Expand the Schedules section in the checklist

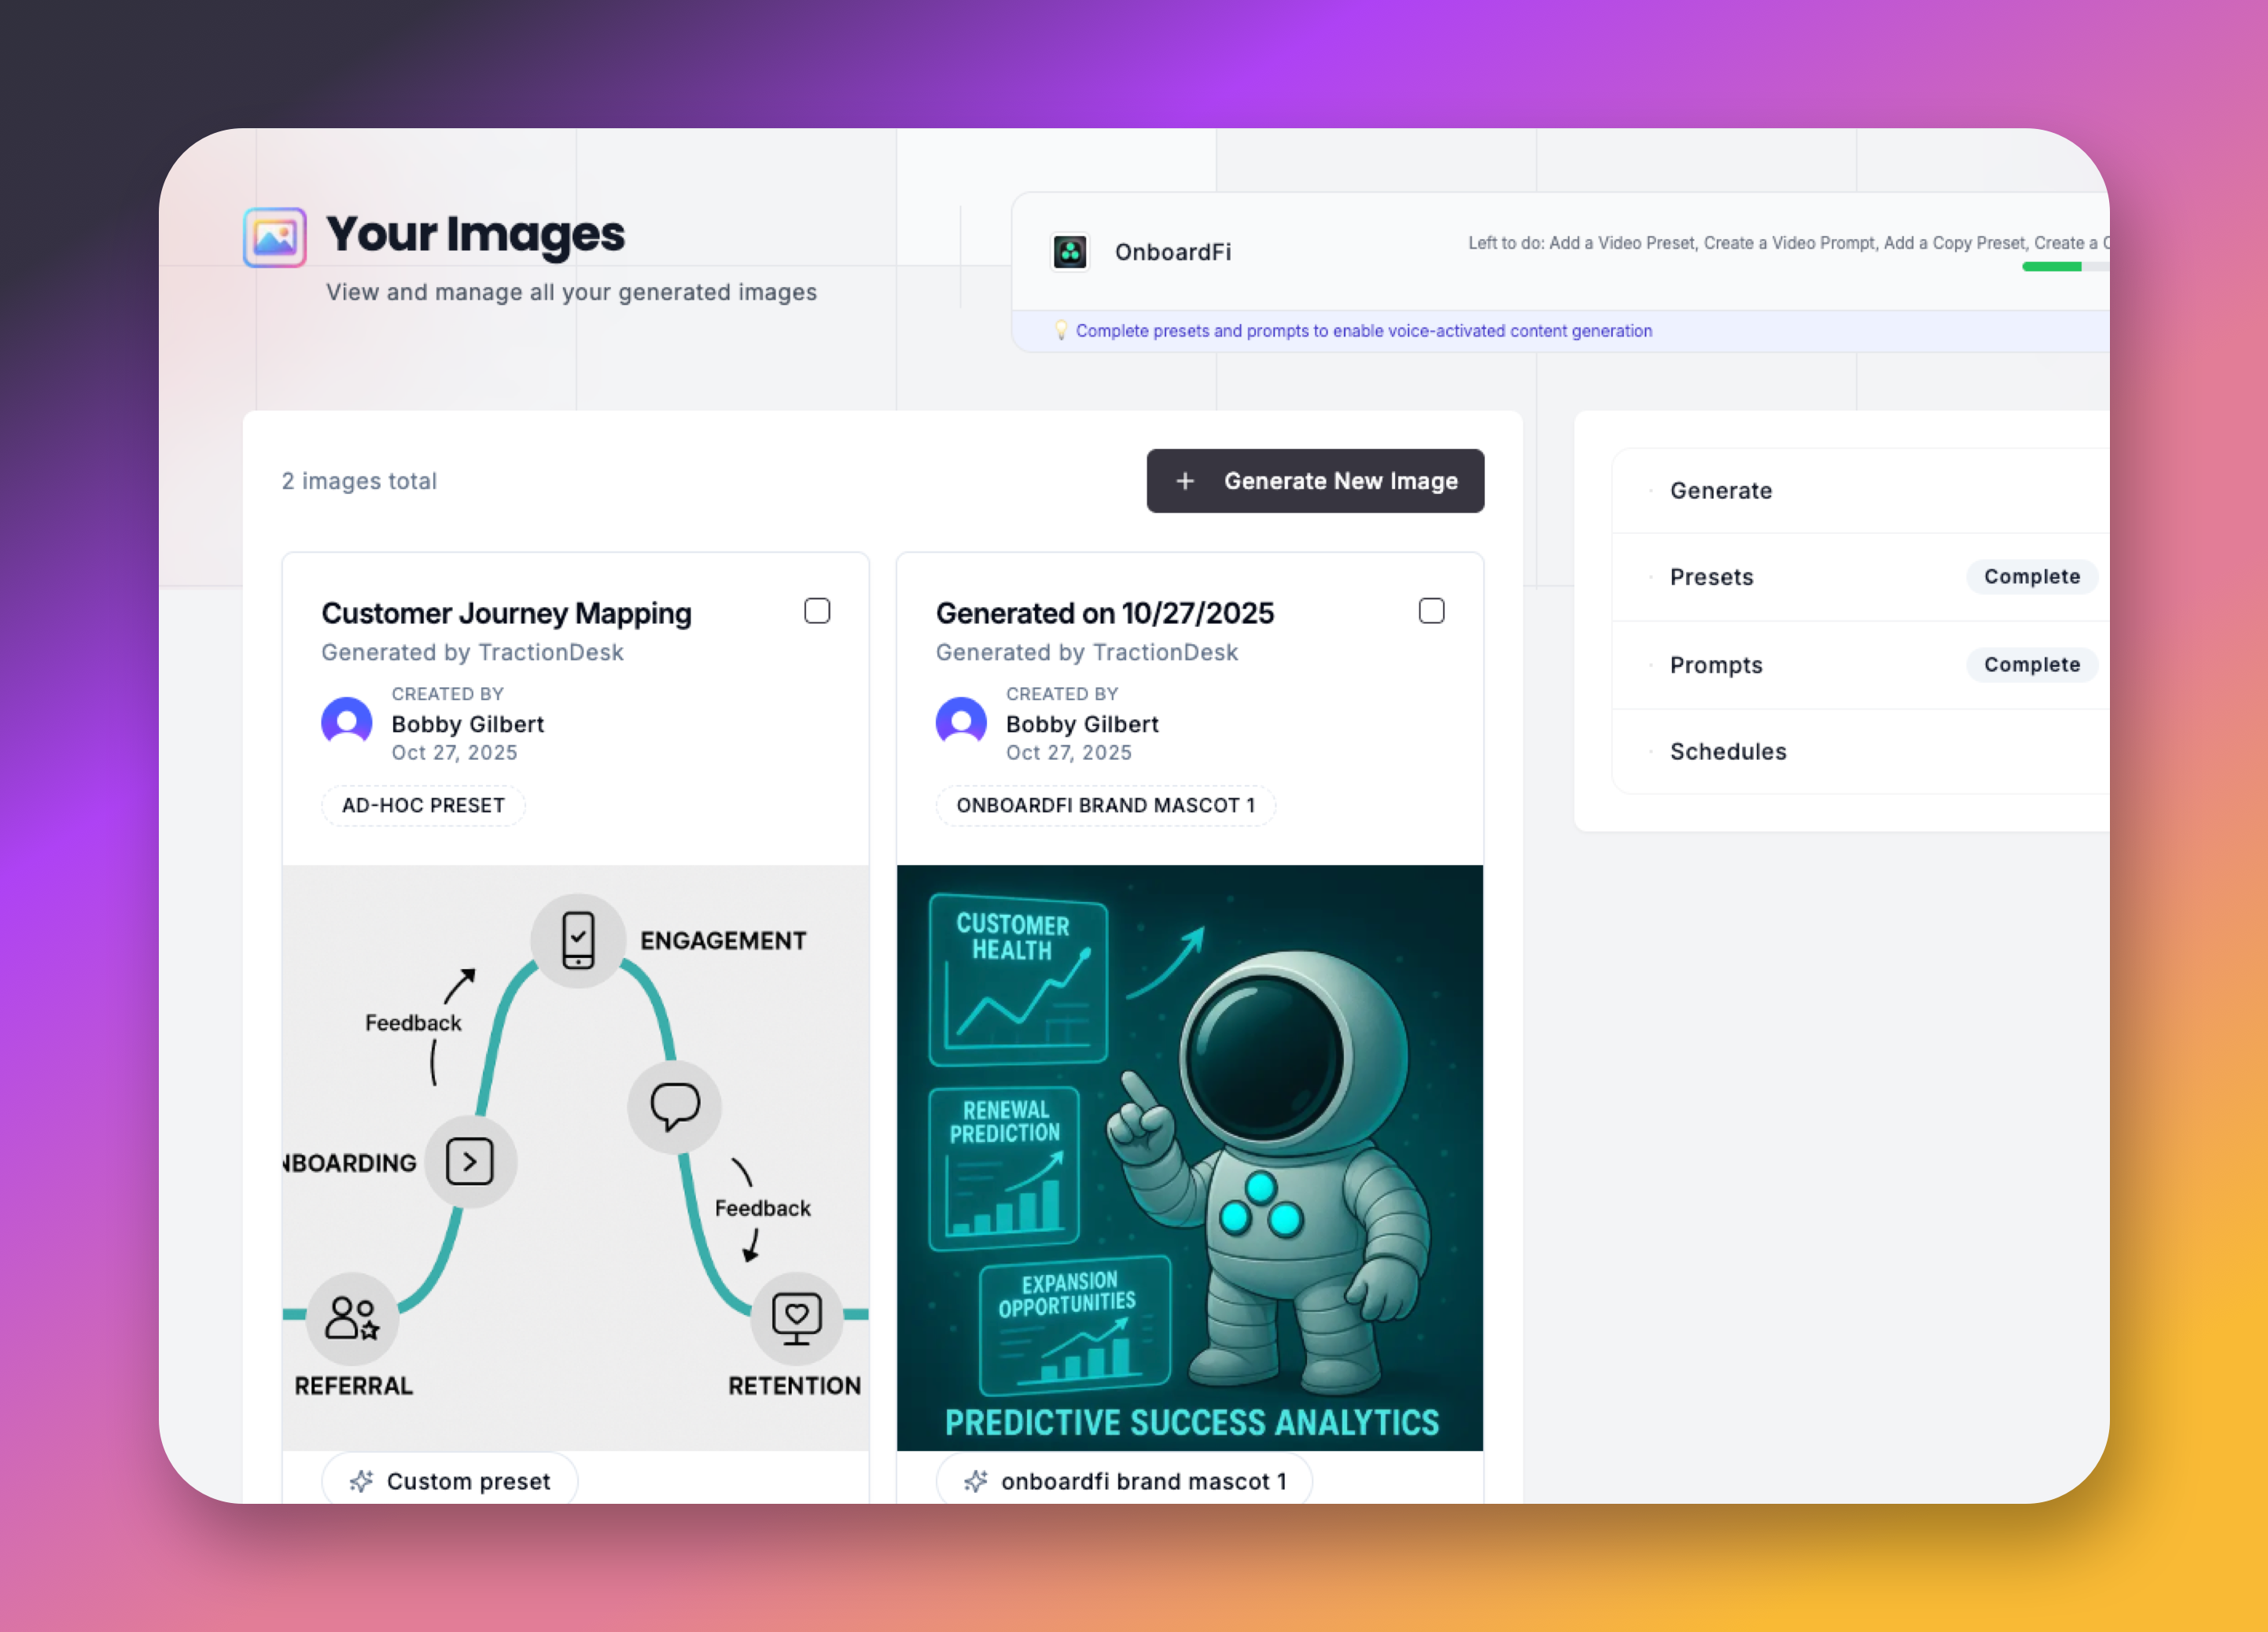point(1728,751)
